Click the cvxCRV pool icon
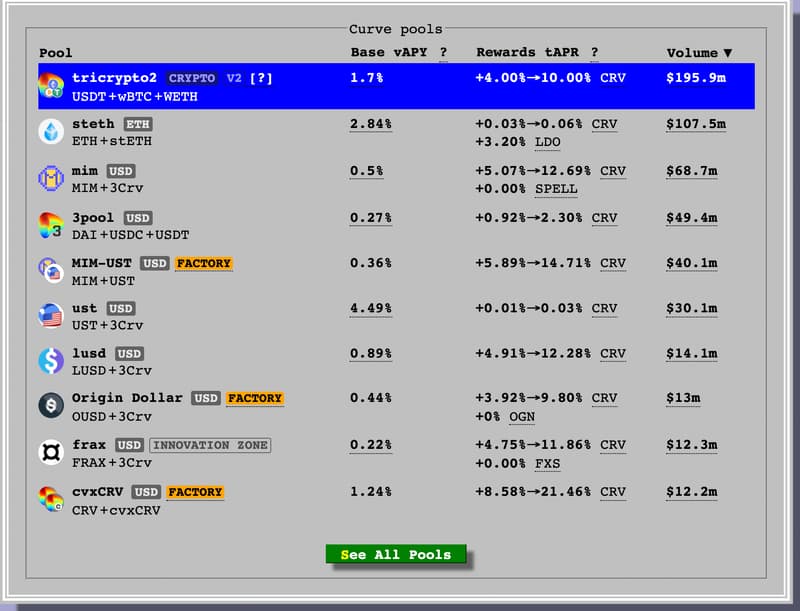The image size is (800, 611). click(x=51, y=500)
